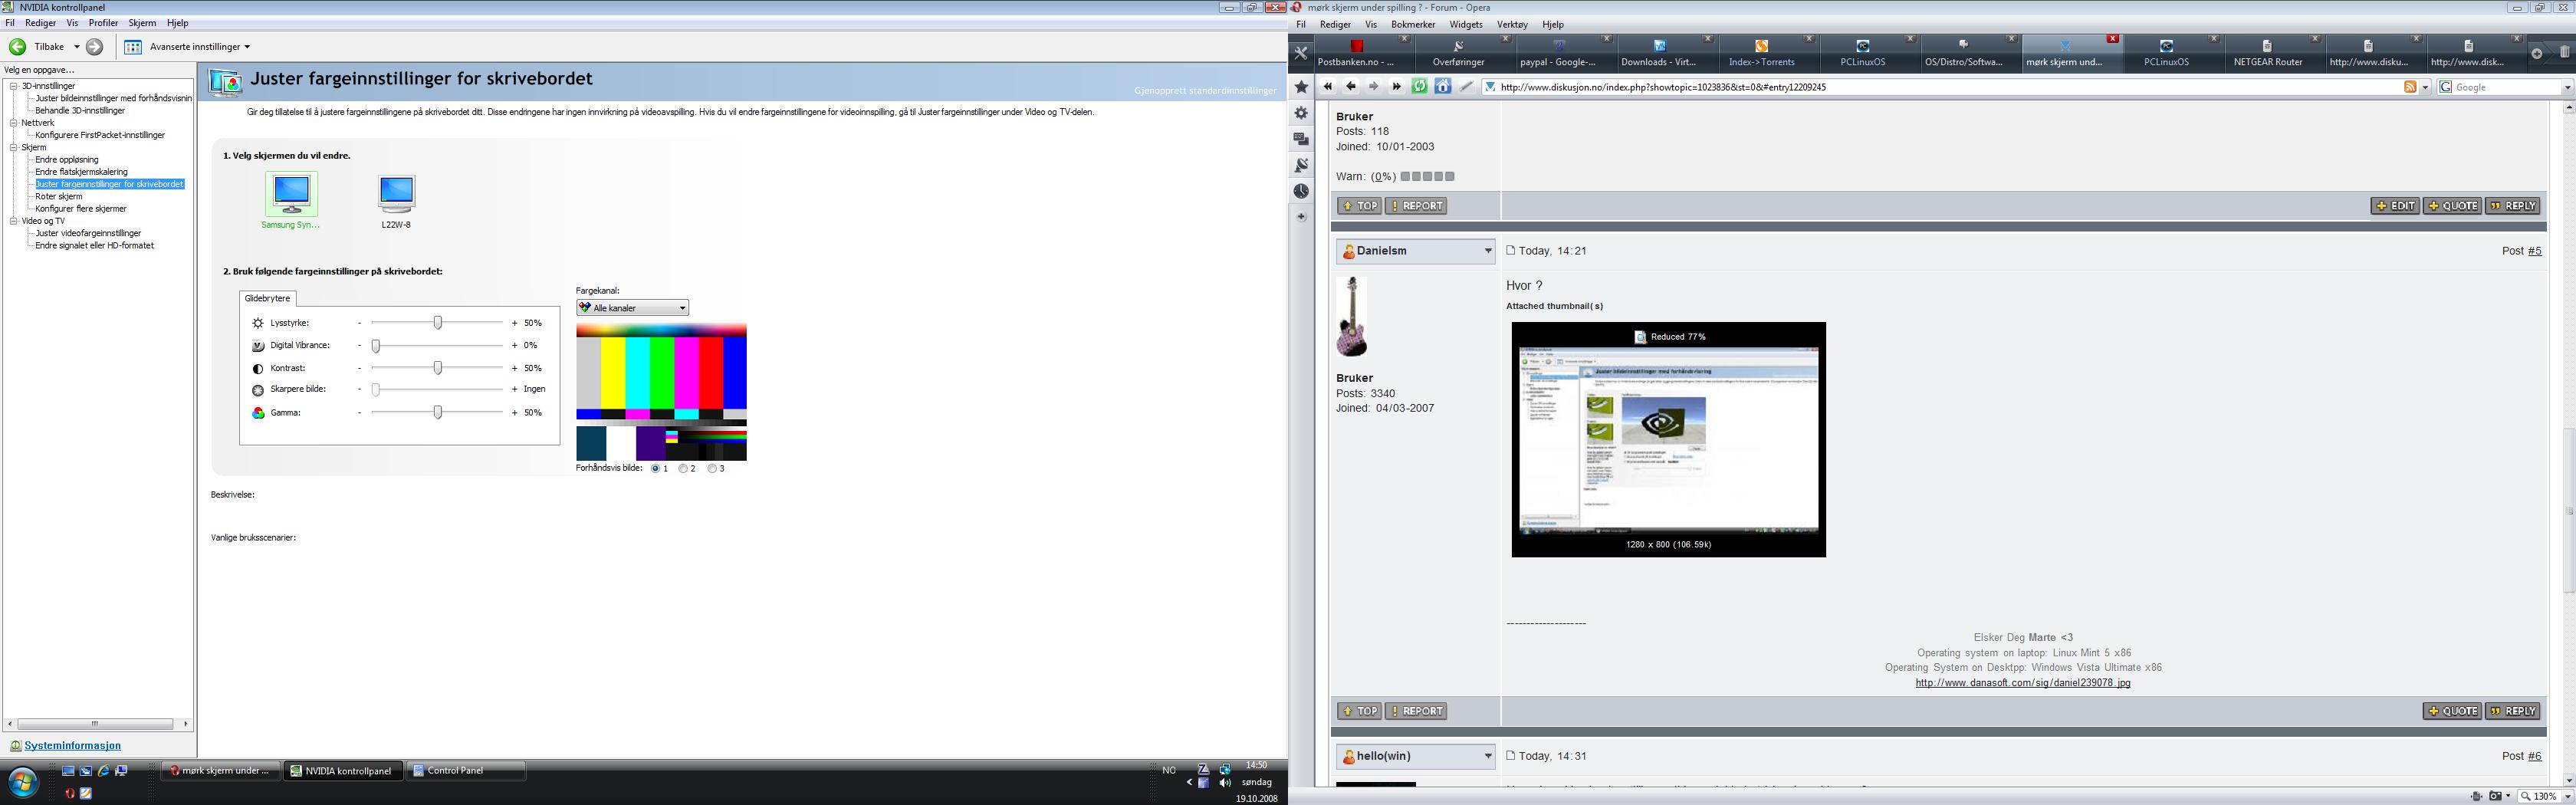Open the Verktøy menu in Opera

point(1512,25)
